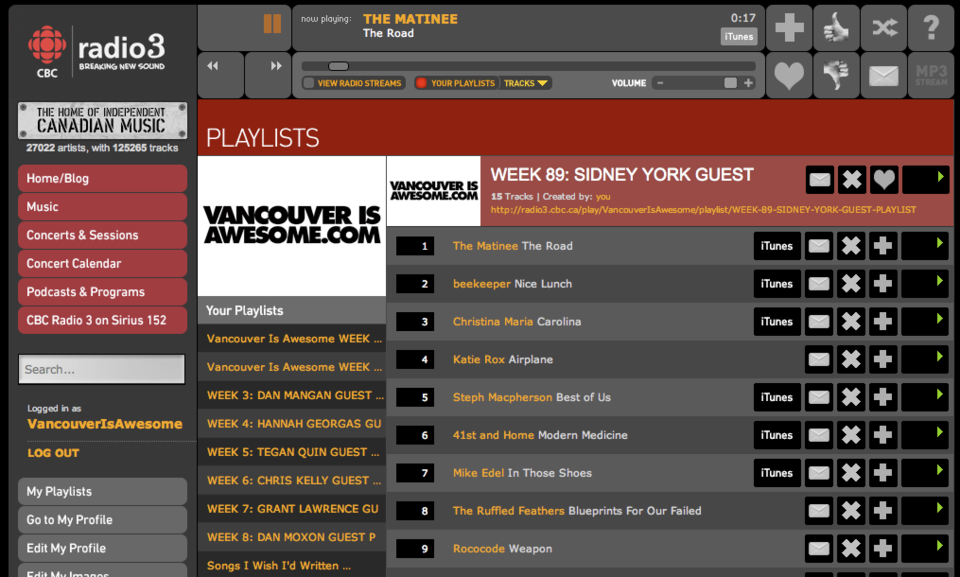Skip back to previous track

point(213,66)
